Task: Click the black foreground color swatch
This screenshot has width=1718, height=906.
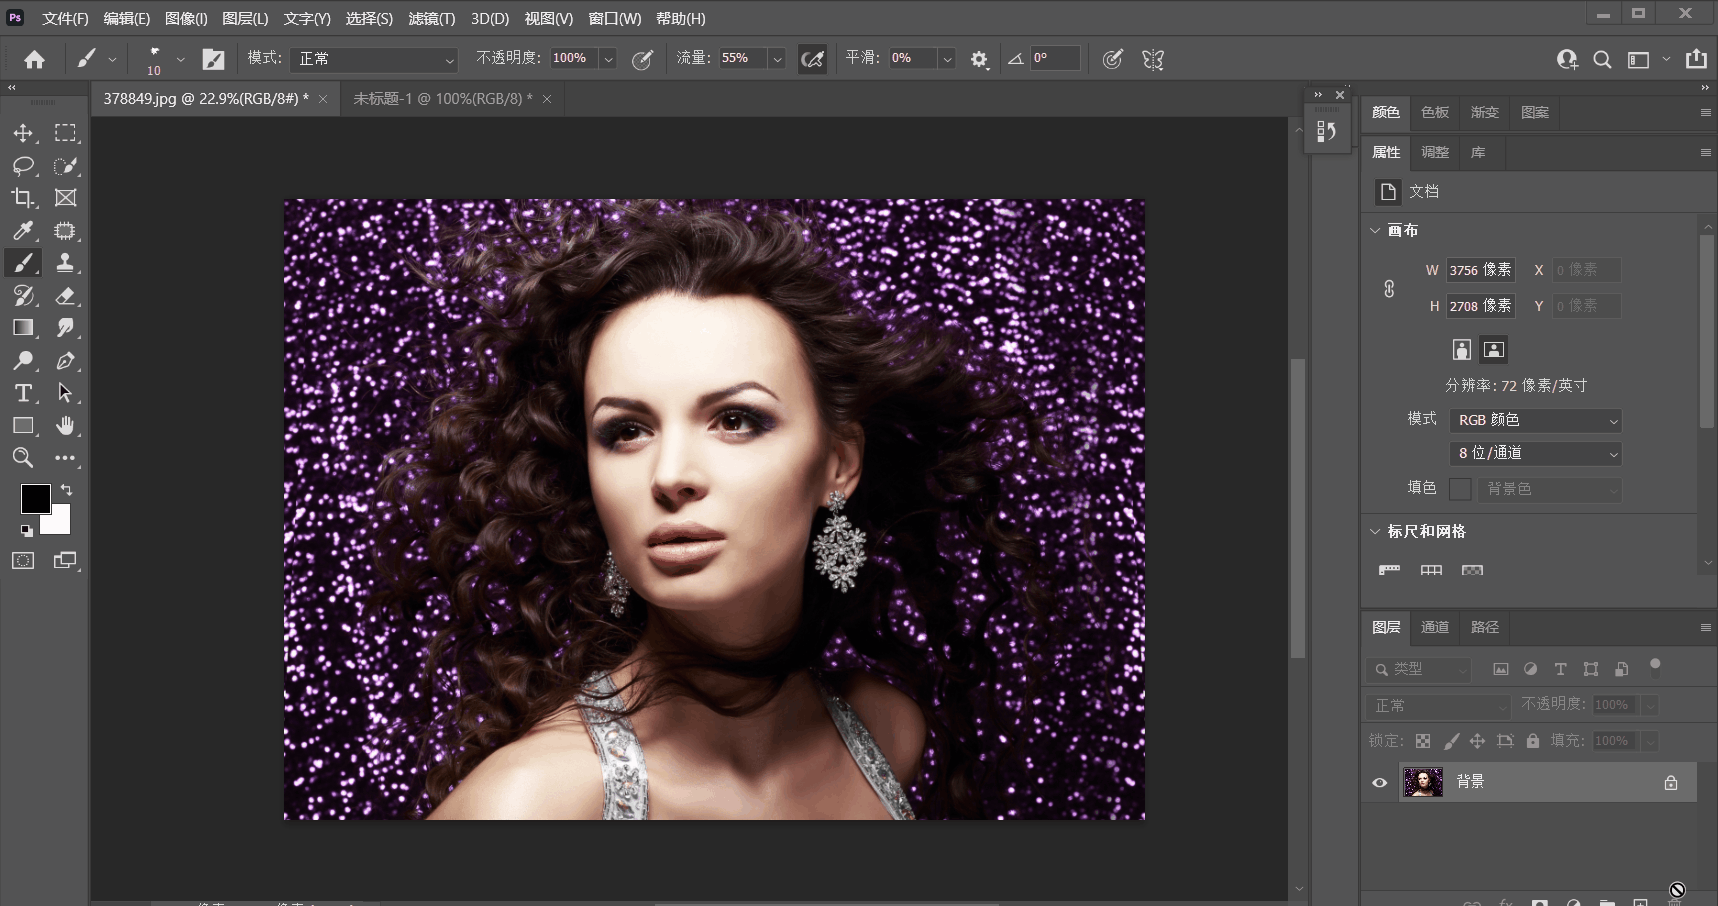Action: click(34, 498)
